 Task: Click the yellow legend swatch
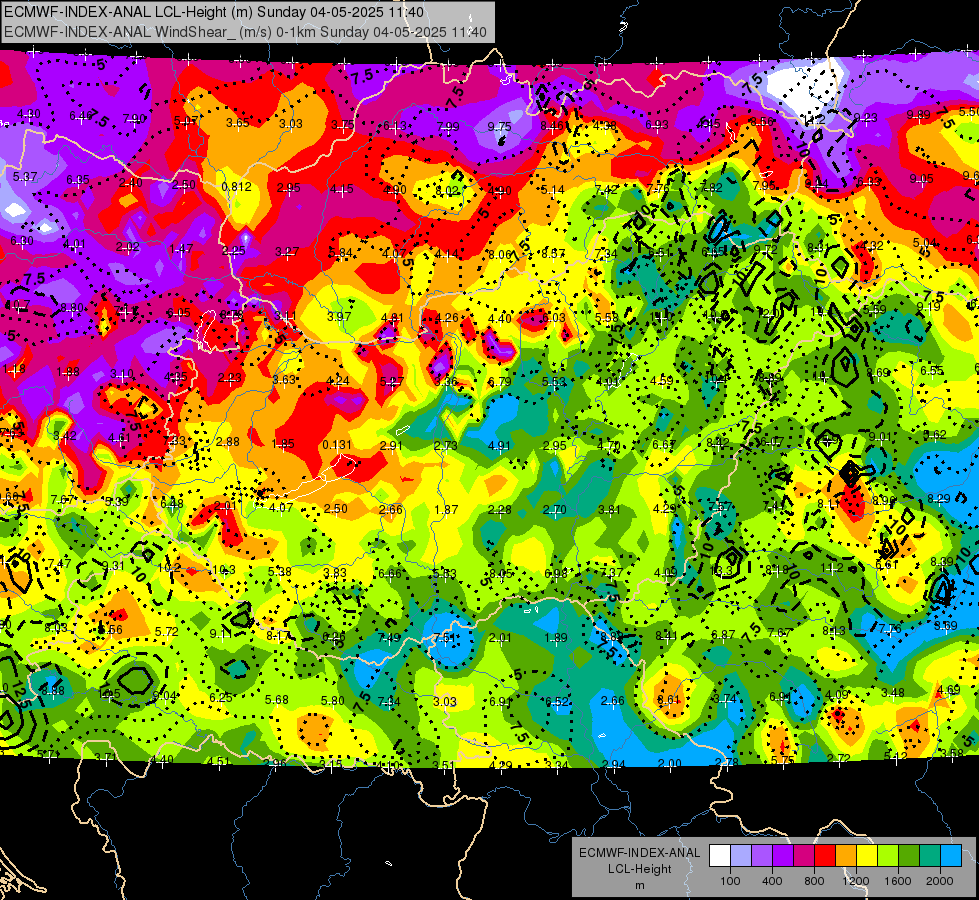867,856
